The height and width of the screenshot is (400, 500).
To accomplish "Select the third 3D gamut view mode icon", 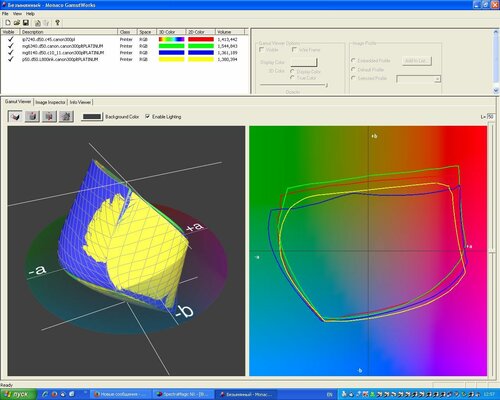I will [x=49, y=117].
